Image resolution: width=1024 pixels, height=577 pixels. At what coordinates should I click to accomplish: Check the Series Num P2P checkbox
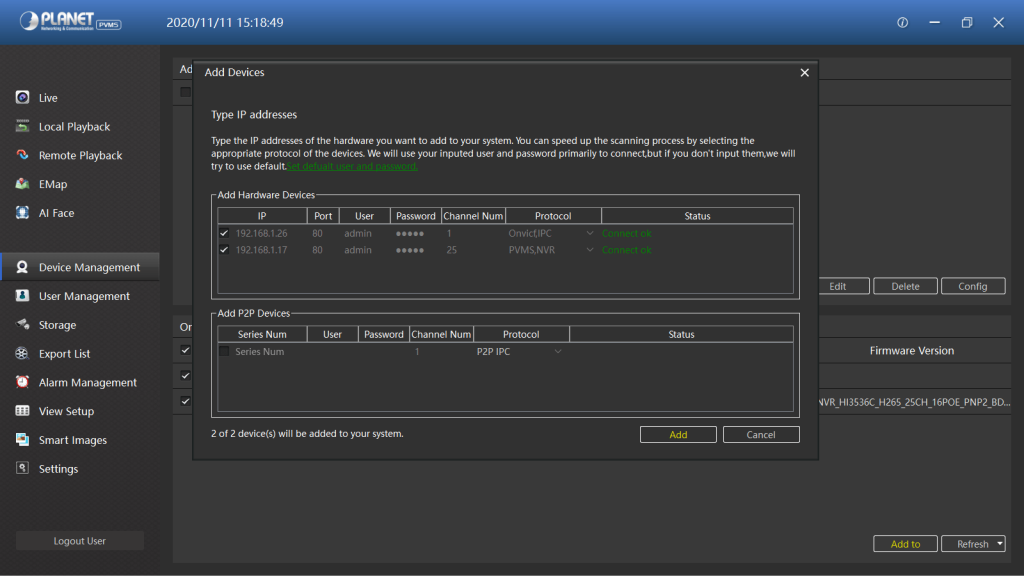pos(224,351)
